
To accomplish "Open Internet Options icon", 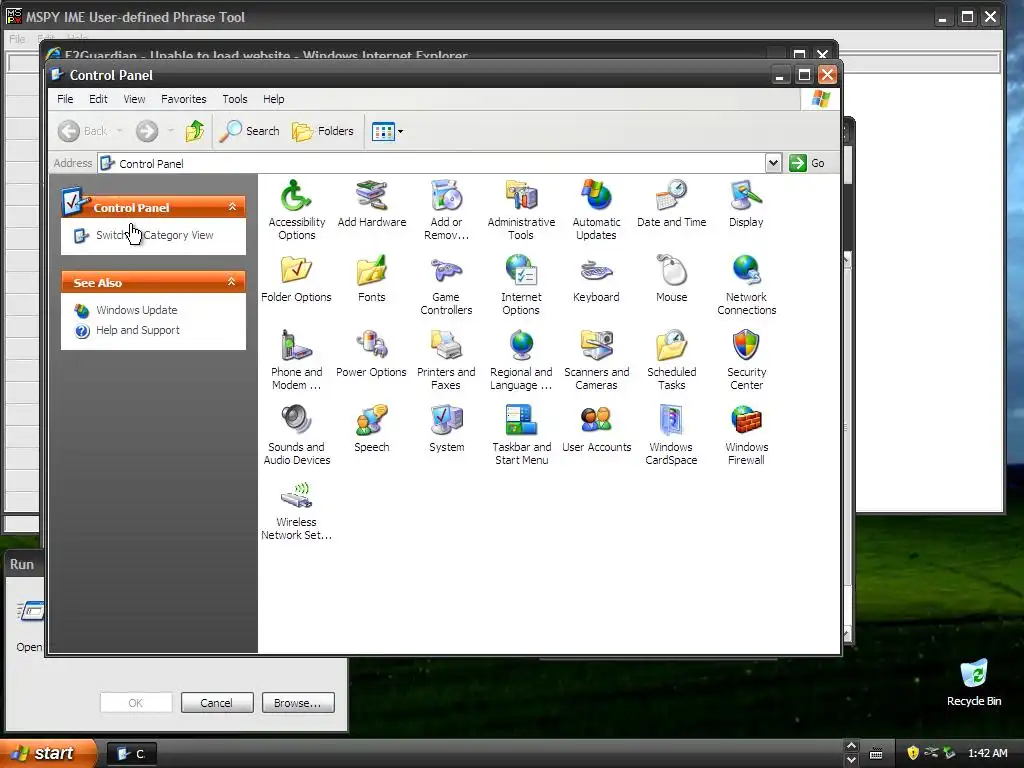I will 521,285.
